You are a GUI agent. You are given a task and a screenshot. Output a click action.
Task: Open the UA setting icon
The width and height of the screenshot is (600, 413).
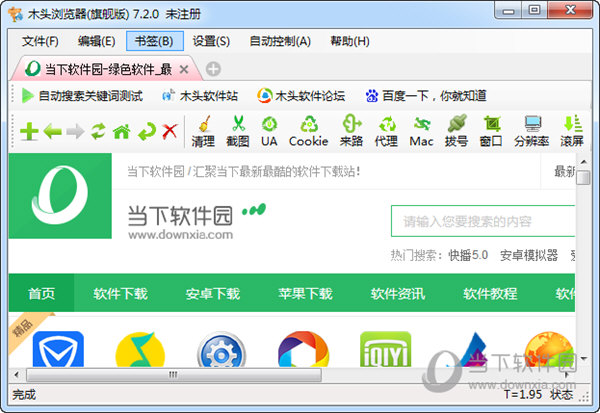[x=269, y=131]
